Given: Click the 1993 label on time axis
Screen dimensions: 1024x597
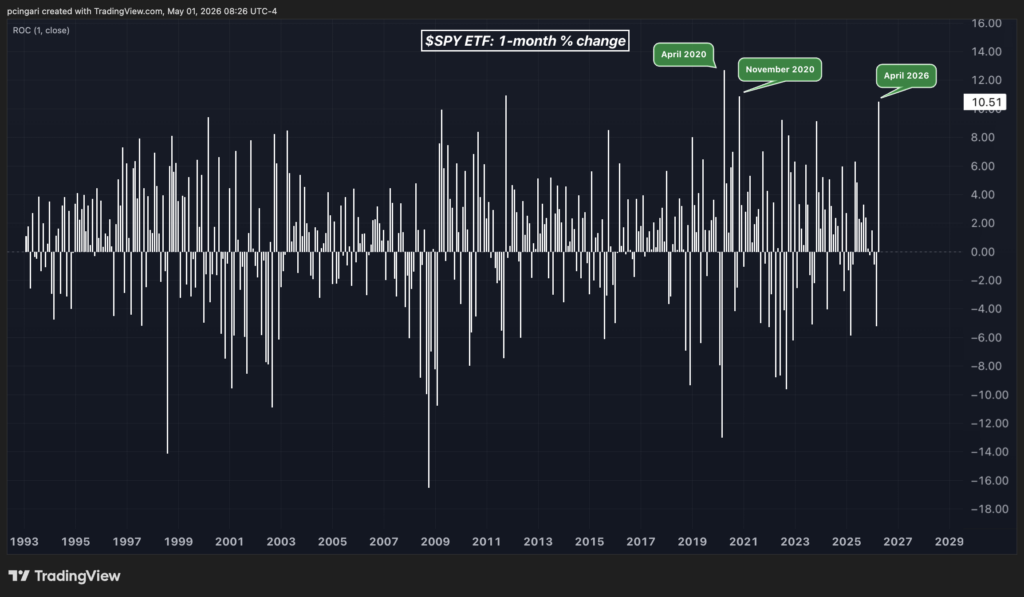Looking at the screenshot, I should (x=24, y=541).
